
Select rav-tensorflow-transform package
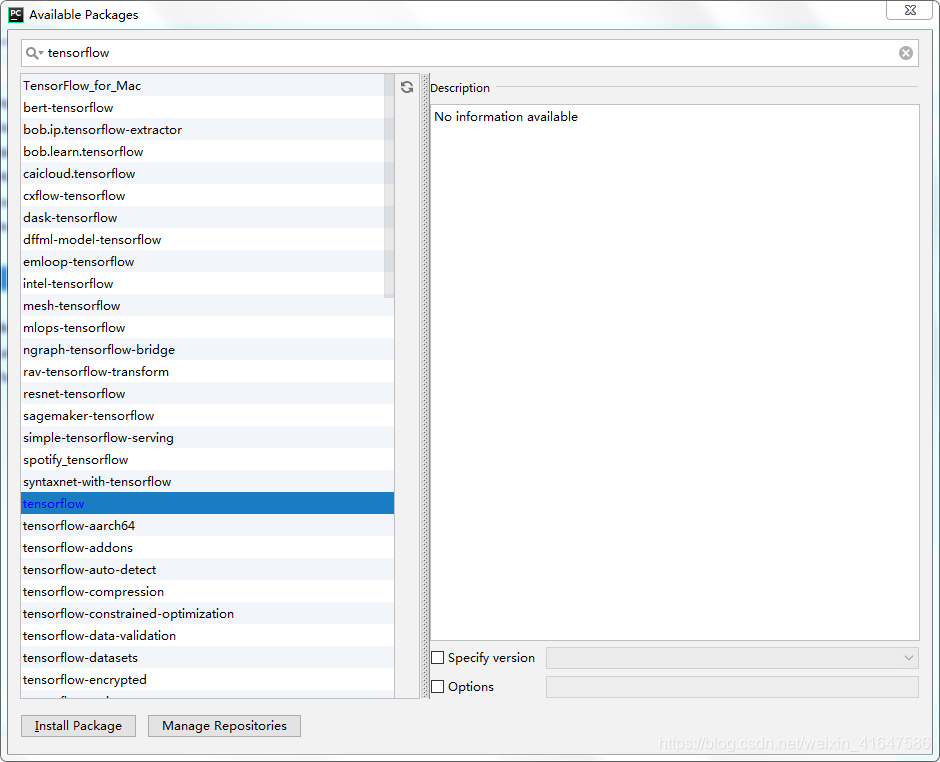207,371
